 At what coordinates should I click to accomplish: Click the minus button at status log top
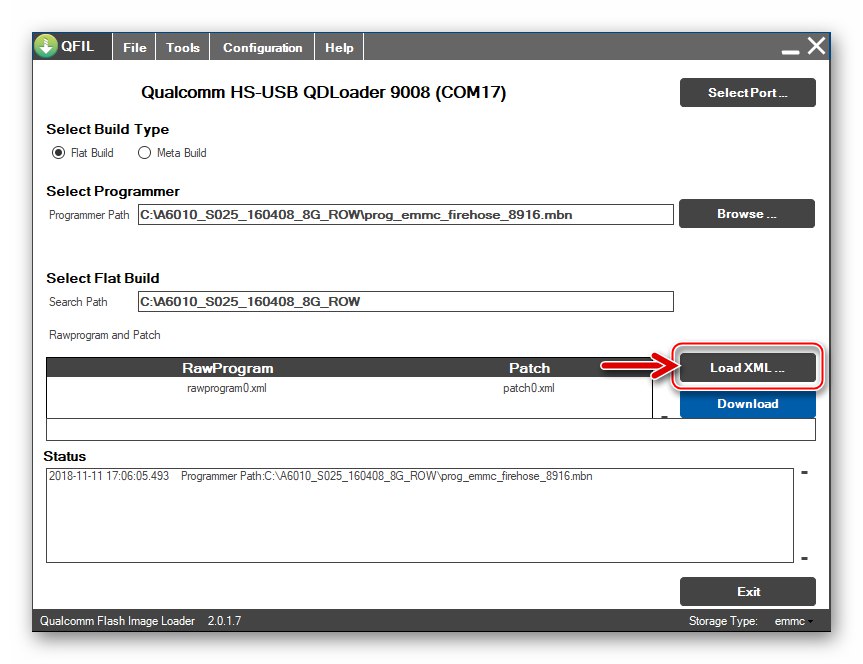(804, 473)
